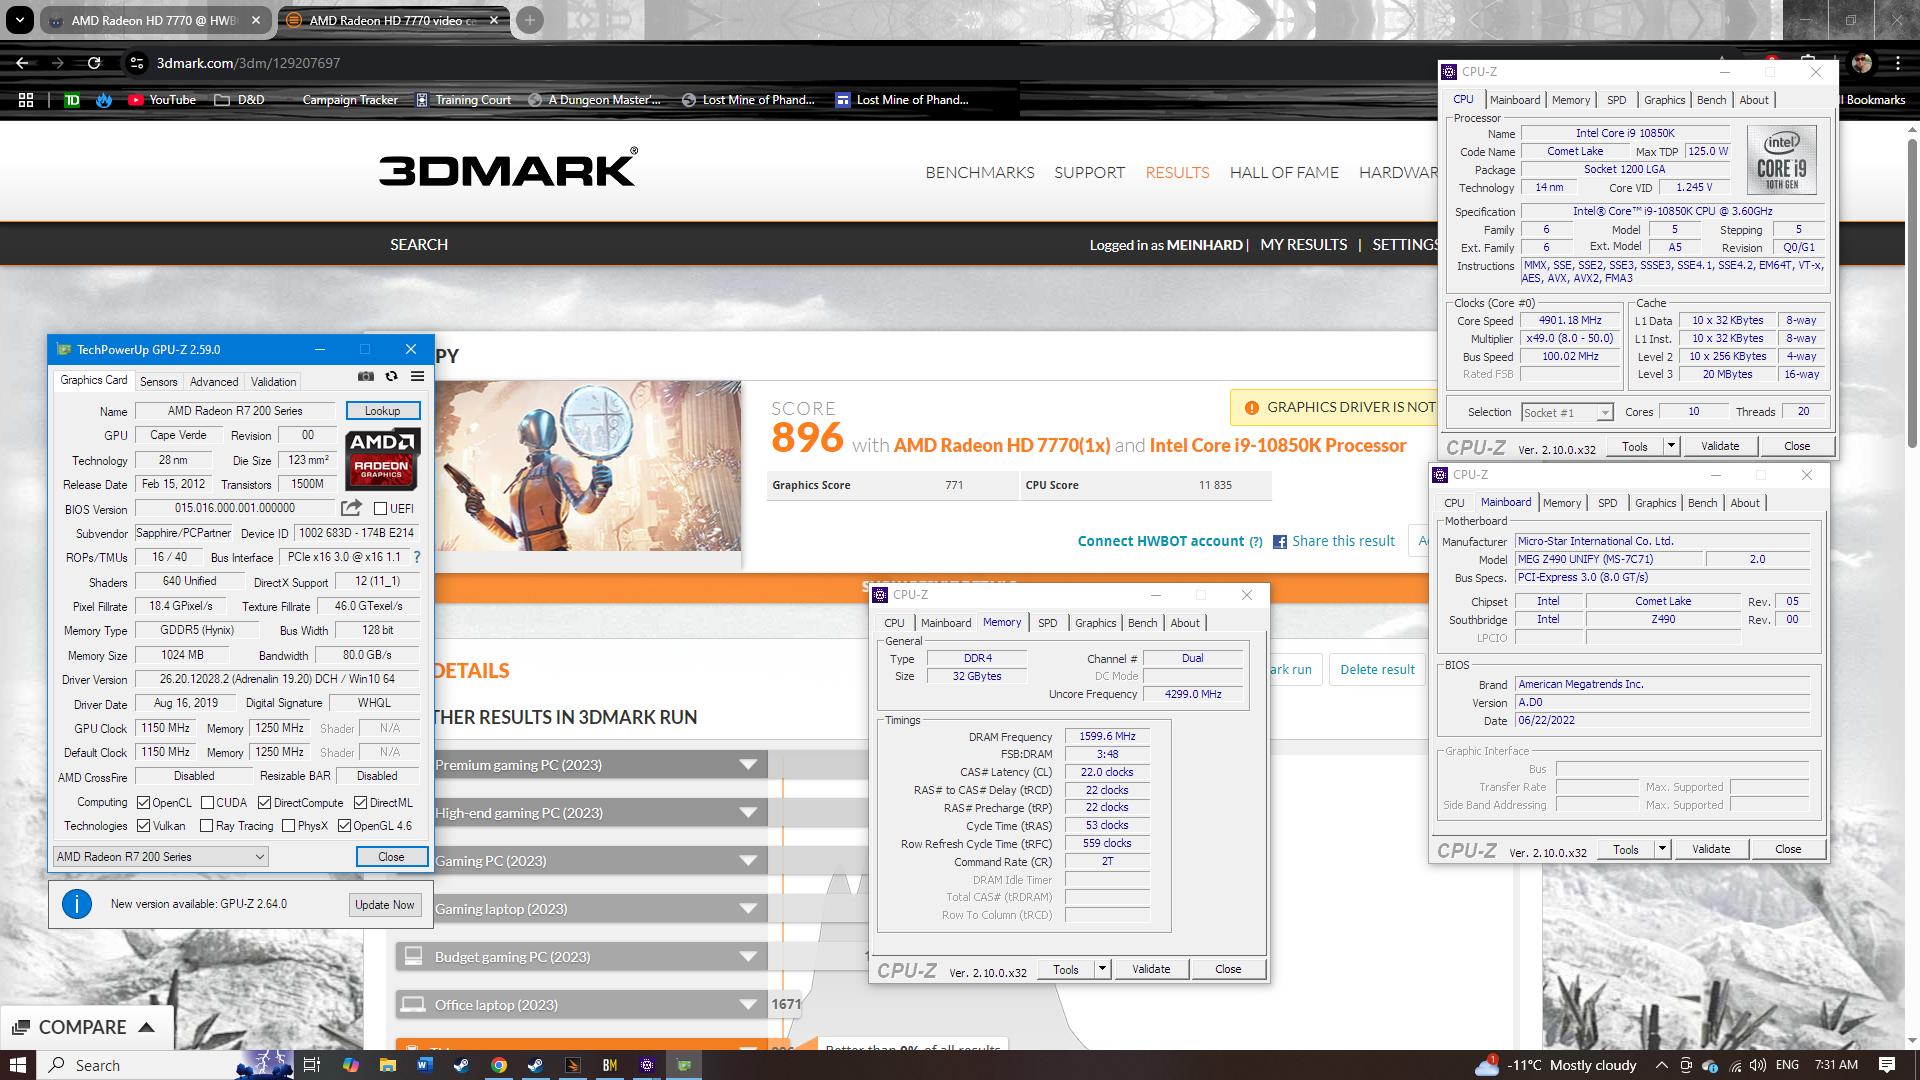Click the tab search dropdown arrow in Chrome
1920x1080 pixels.
[x=19, y=20]
